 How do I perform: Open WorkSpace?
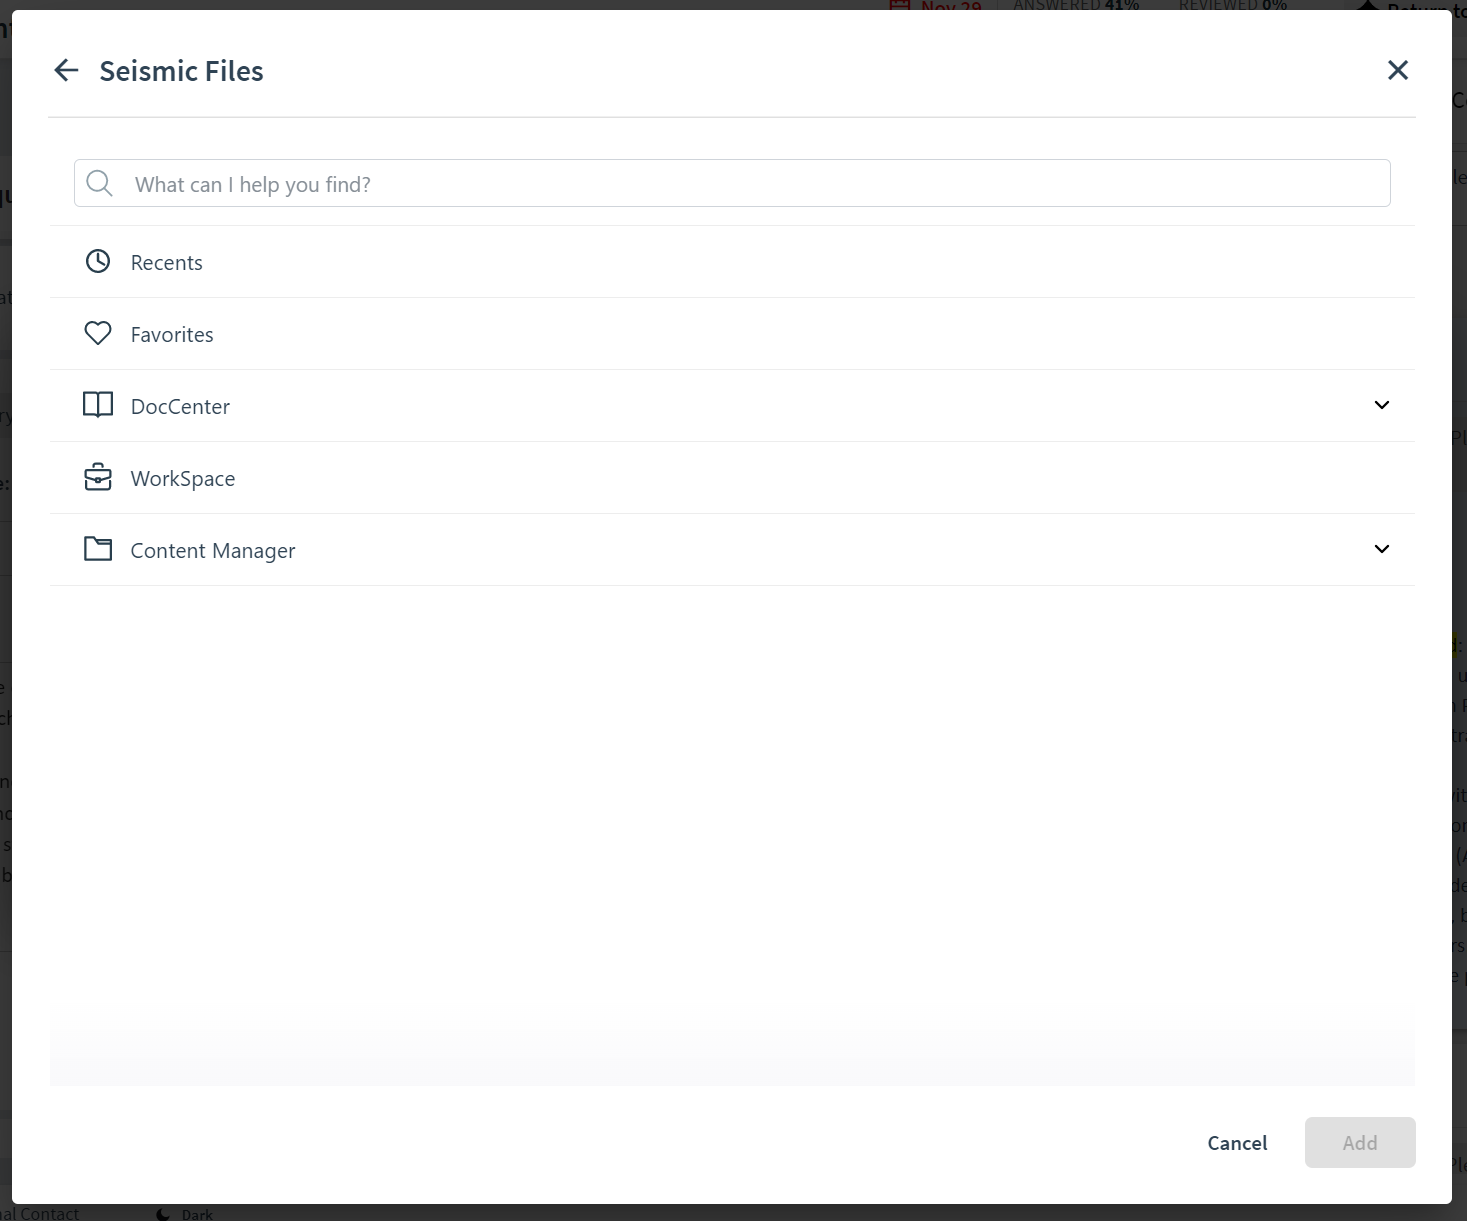point(732,478)
